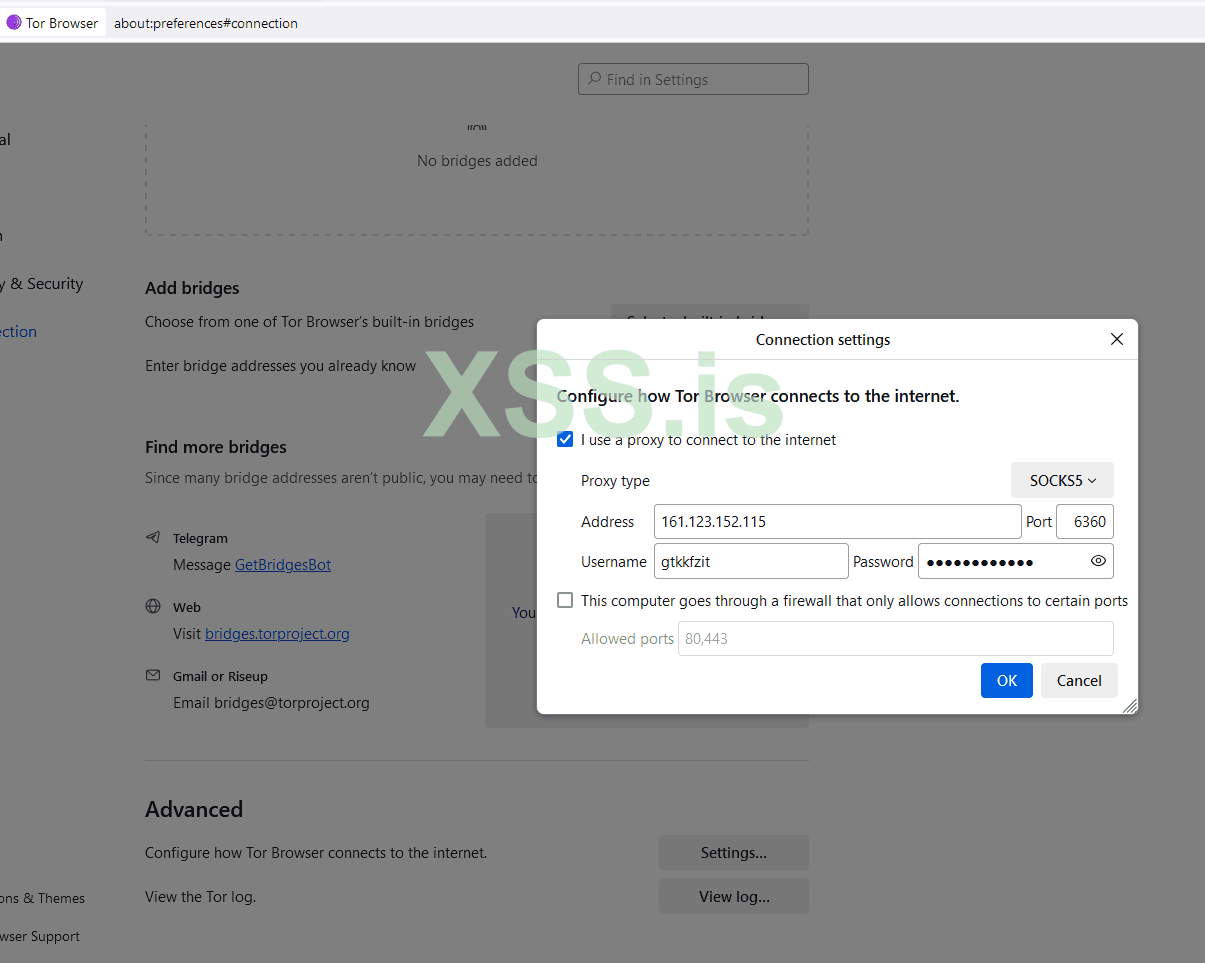
Task: Cancel the Connection settings dialog
Action: click(x=1079, y=680)
